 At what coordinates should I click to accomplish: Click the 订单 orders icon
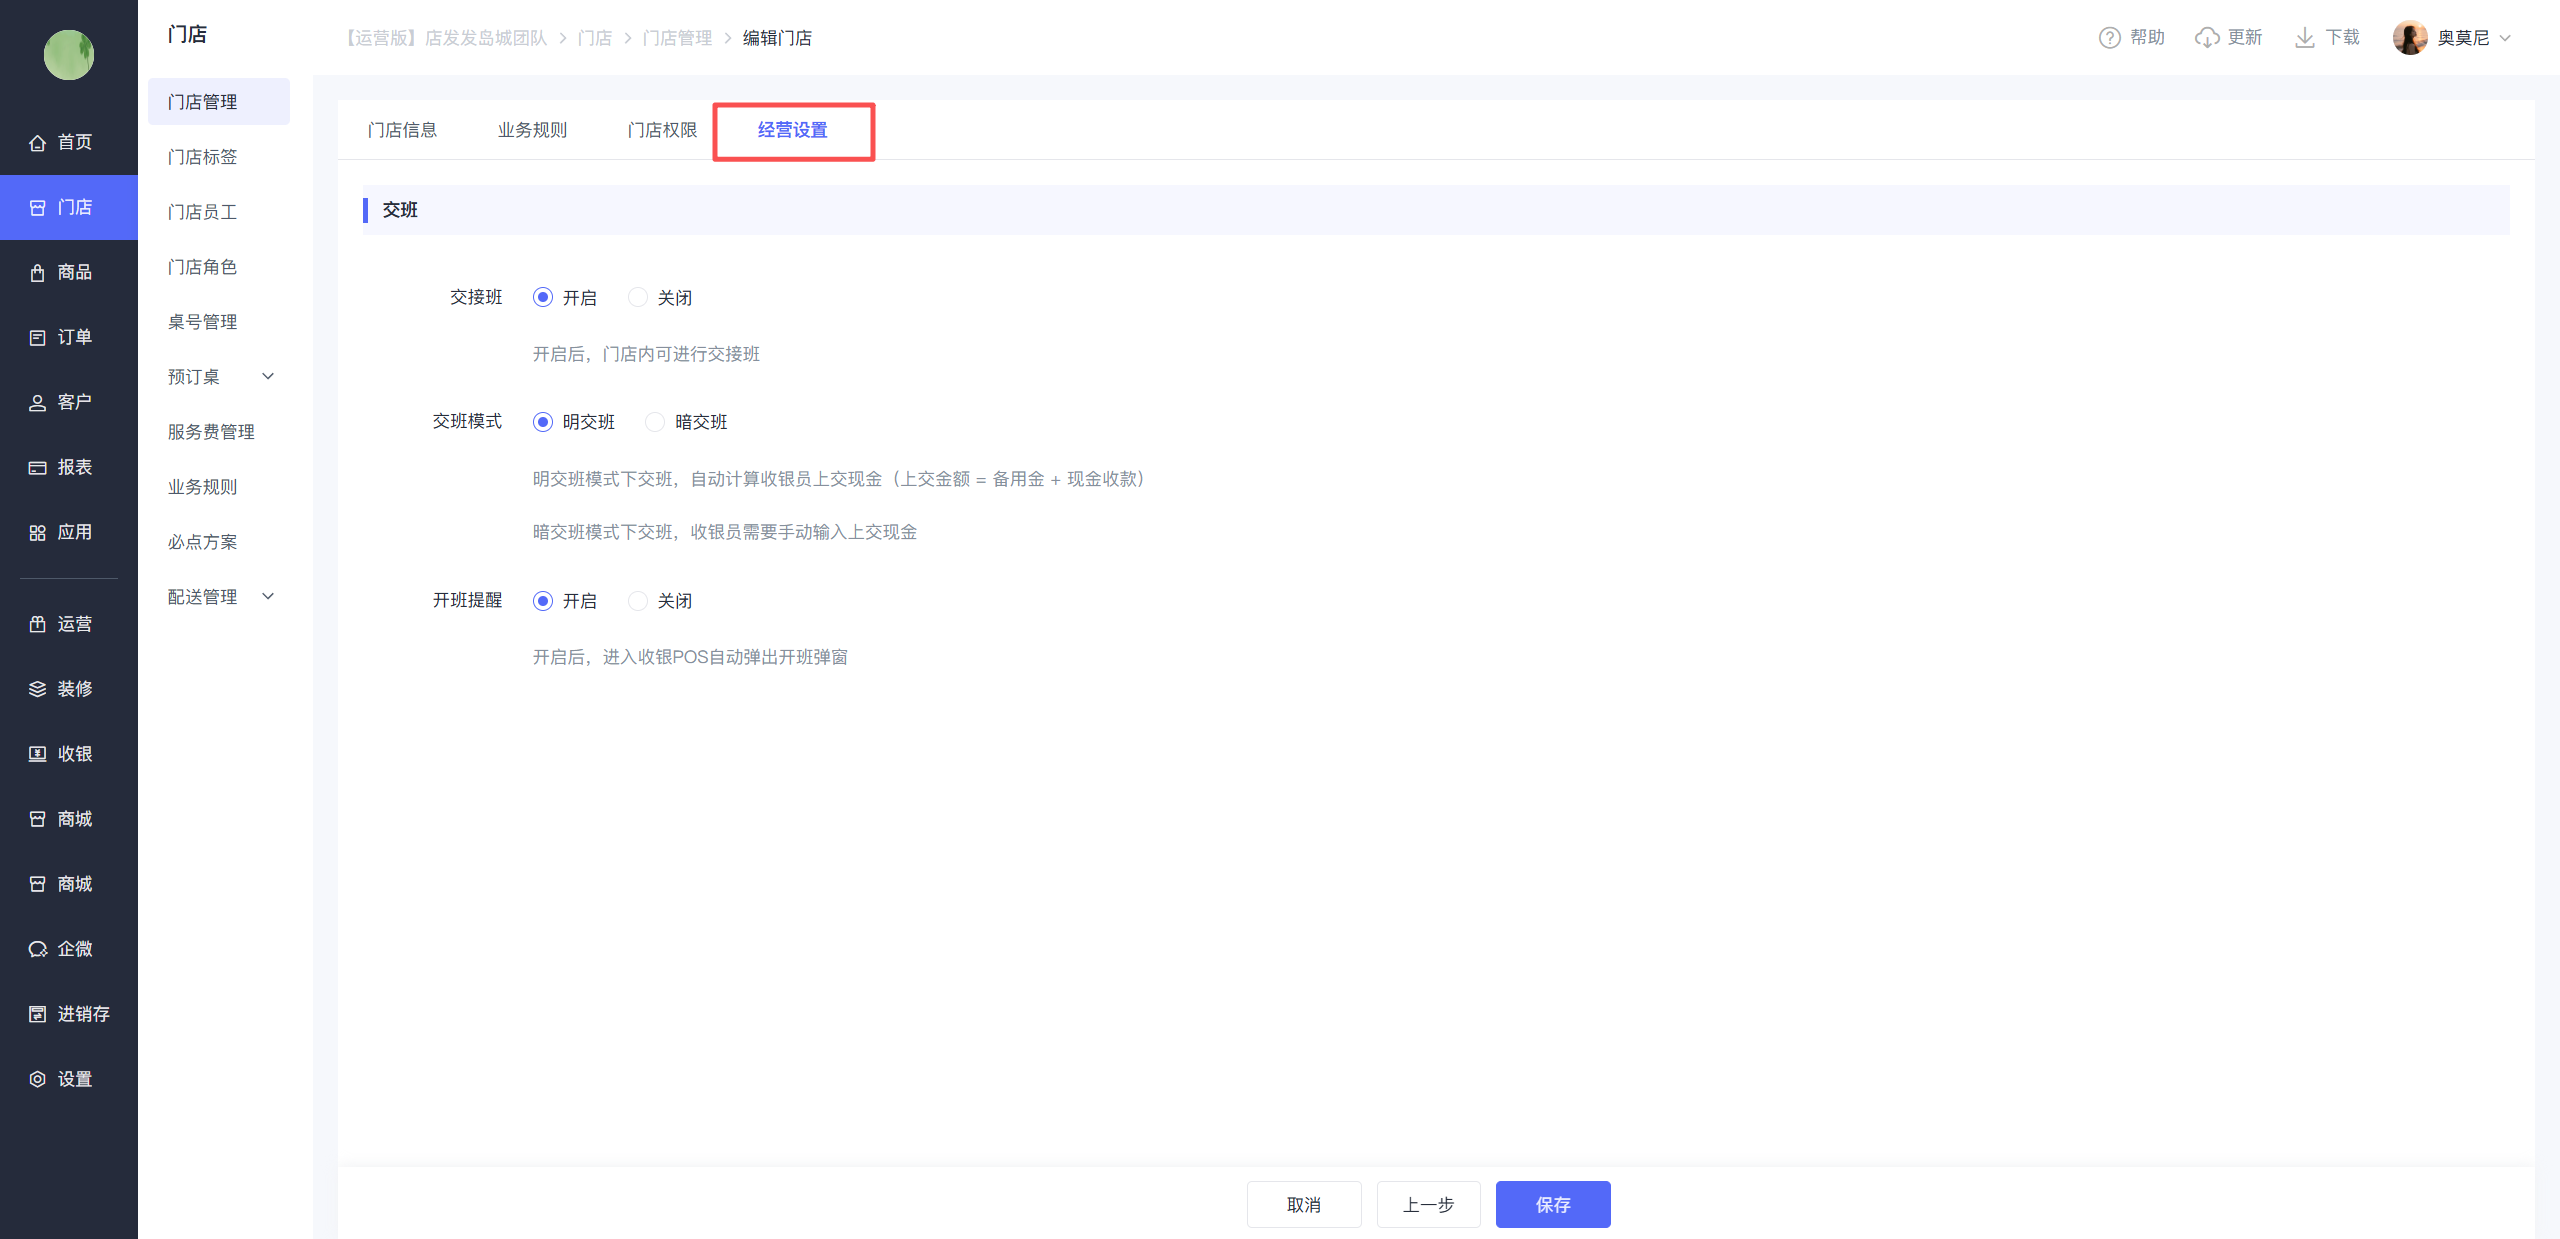[37, 338]
